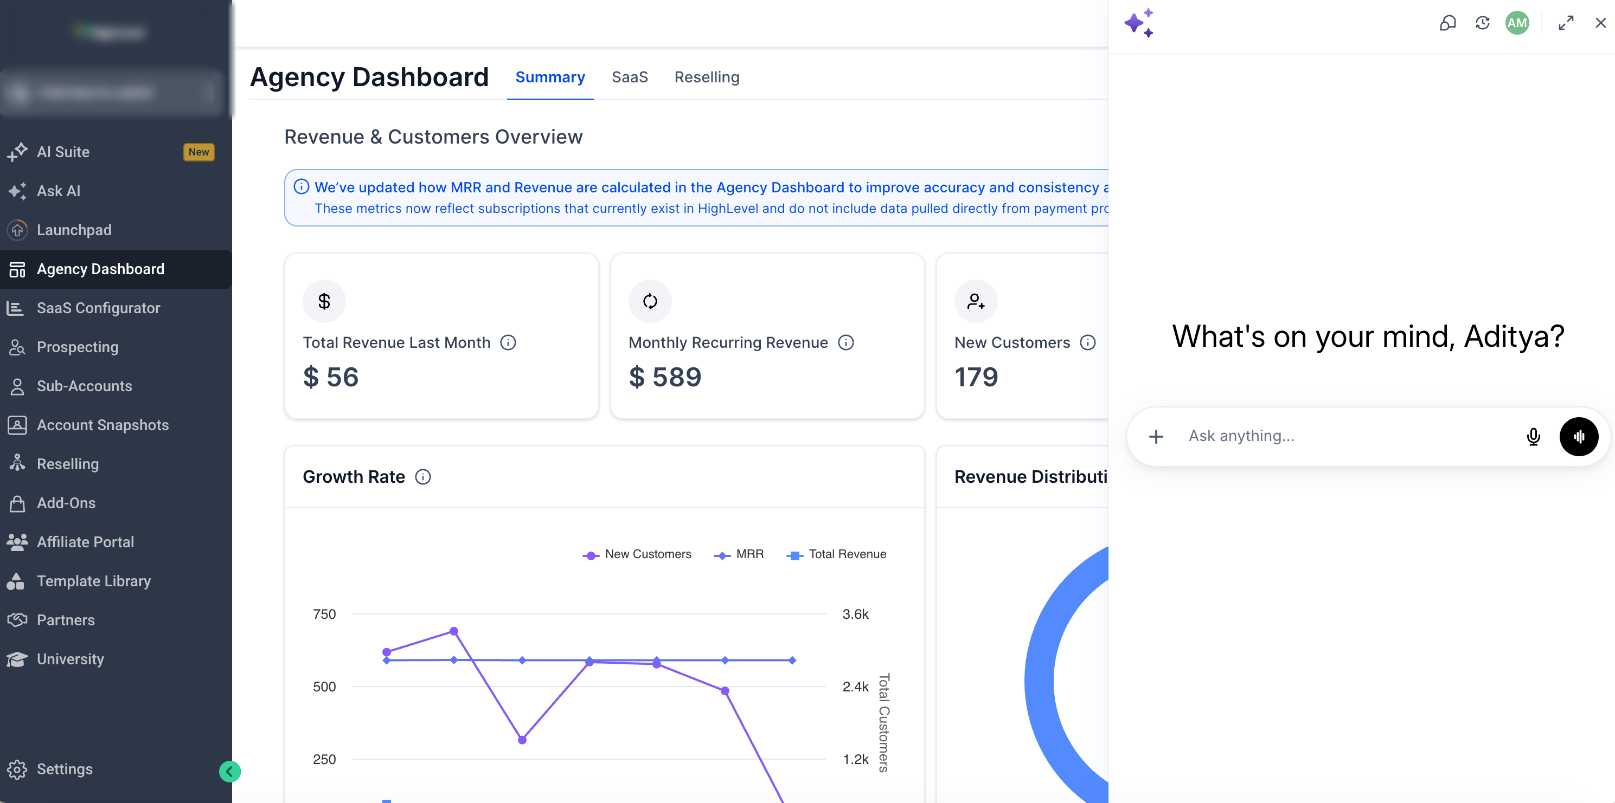Viewport: 1615px width, 803px height.
Task: Click the Agency Dashboard page title
Action: (370, 77)
